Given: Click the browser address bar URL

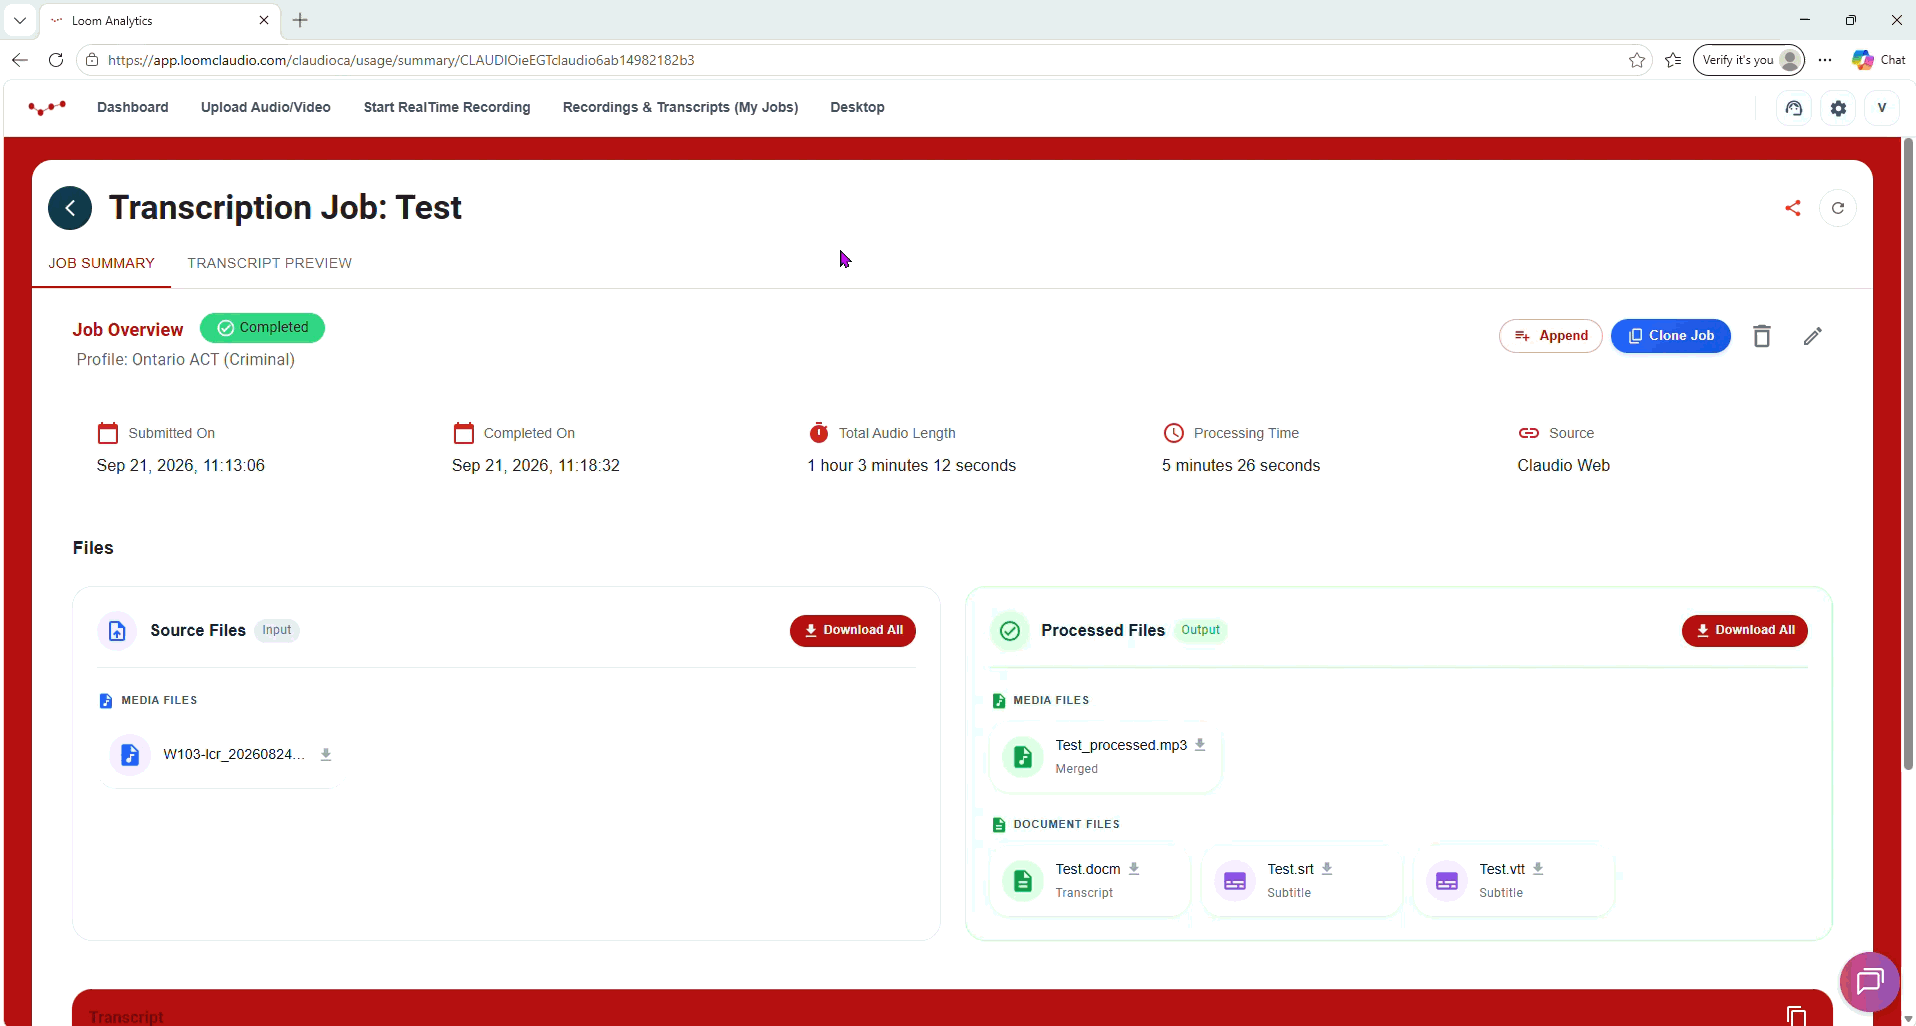Looking at the screenshot, I should [x=401, y=60].
